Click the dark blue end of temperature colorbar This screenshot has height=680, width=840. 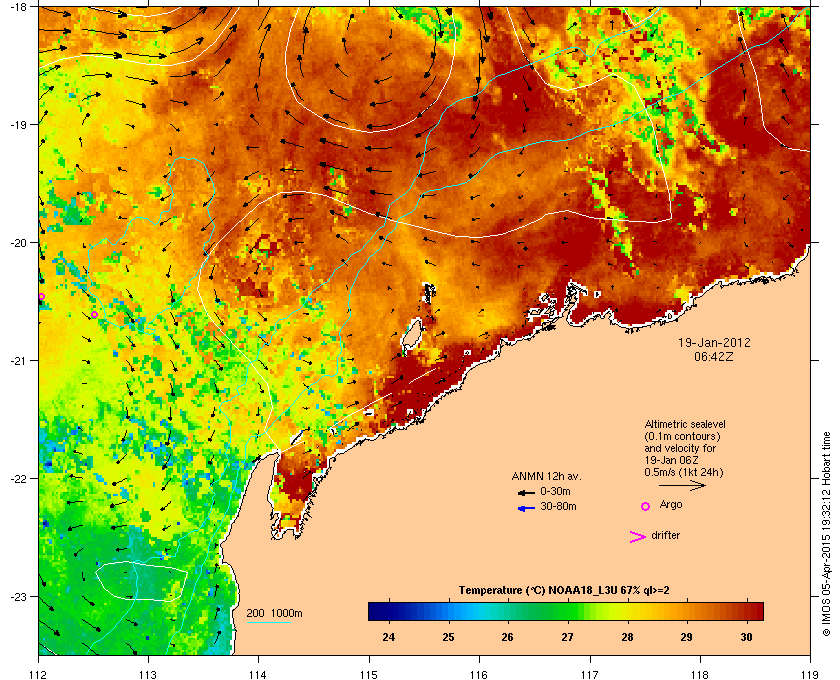(x=378, y=611)
